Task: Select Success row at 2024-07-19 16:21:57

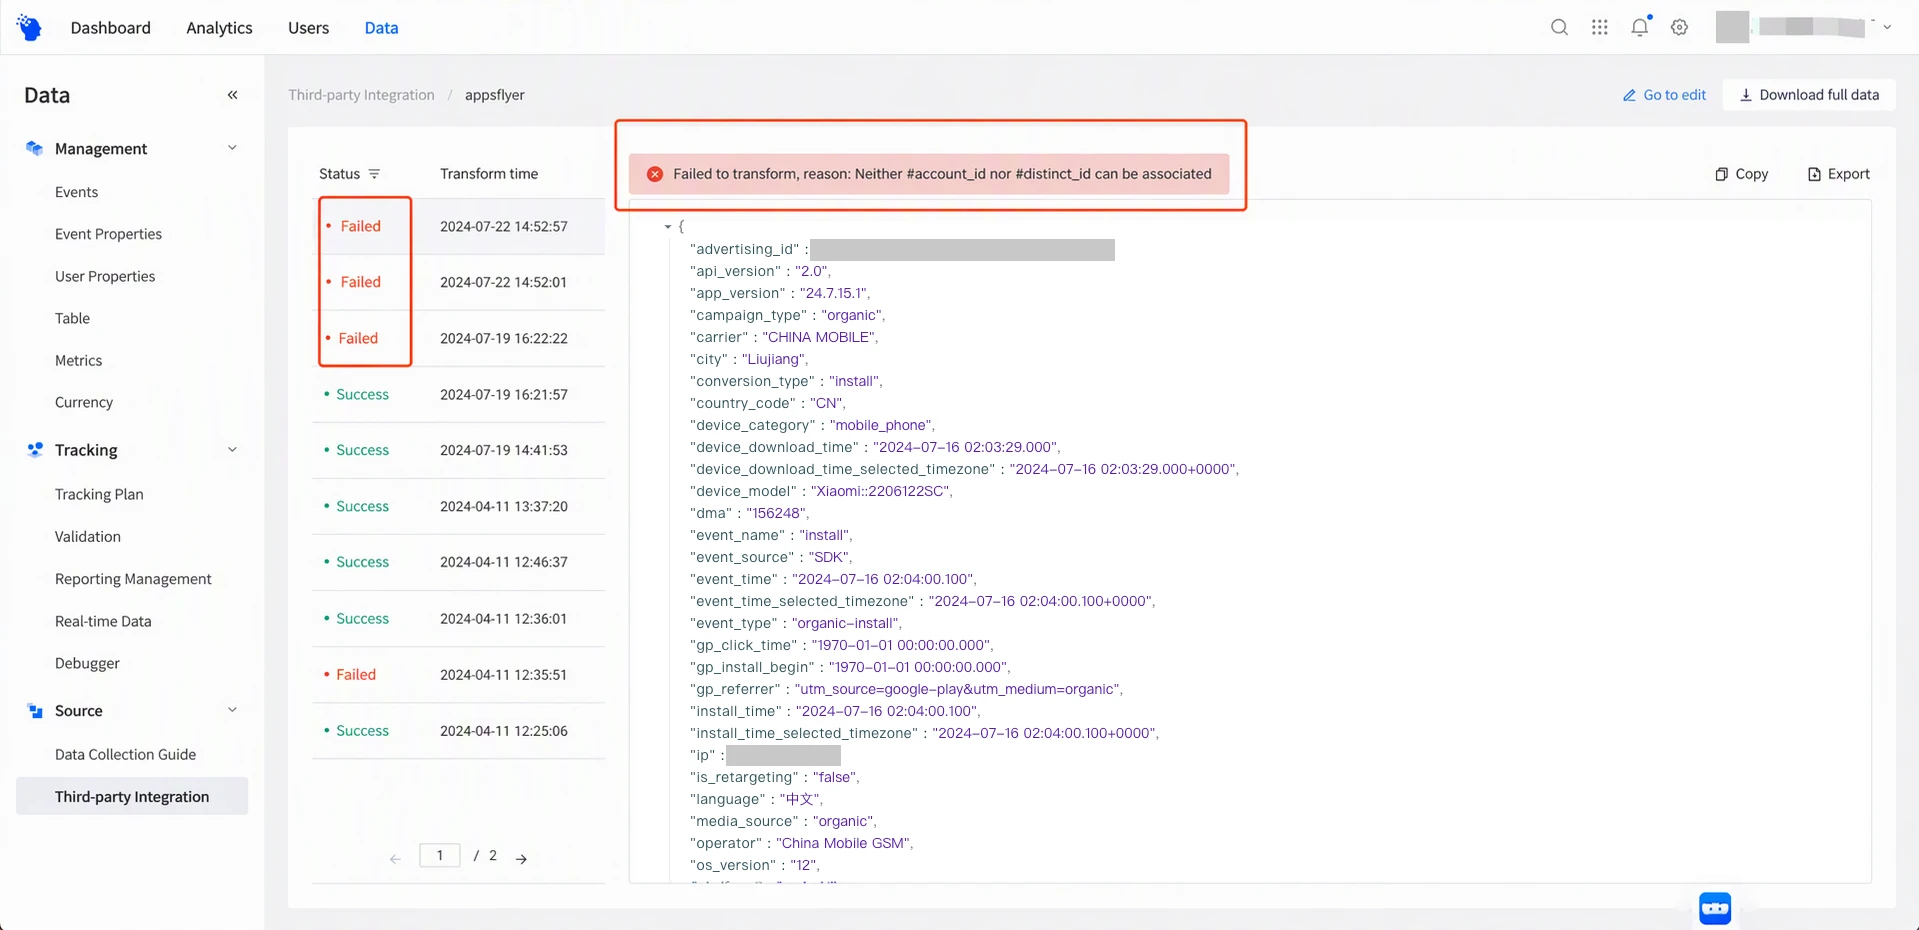Action: [458, 394]
